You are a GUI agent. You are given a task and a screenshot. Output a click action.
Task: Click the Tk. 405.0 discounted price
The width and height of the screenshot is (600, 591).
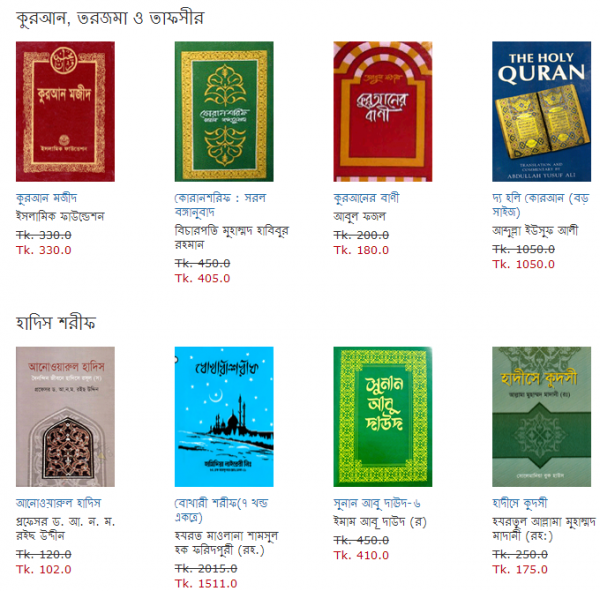click(x=202, y=278)
